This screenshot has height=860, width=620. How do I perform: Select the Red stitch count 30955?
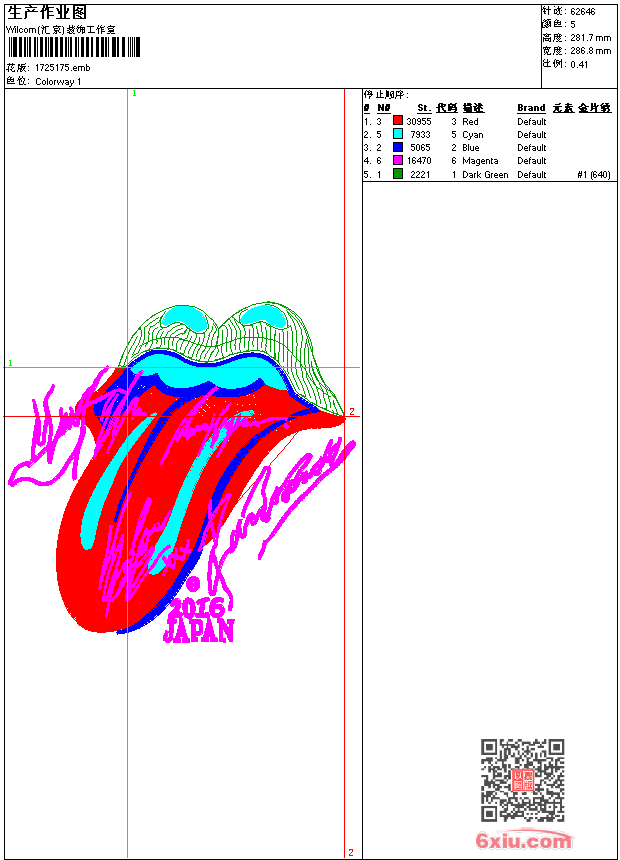coord(419,122)
